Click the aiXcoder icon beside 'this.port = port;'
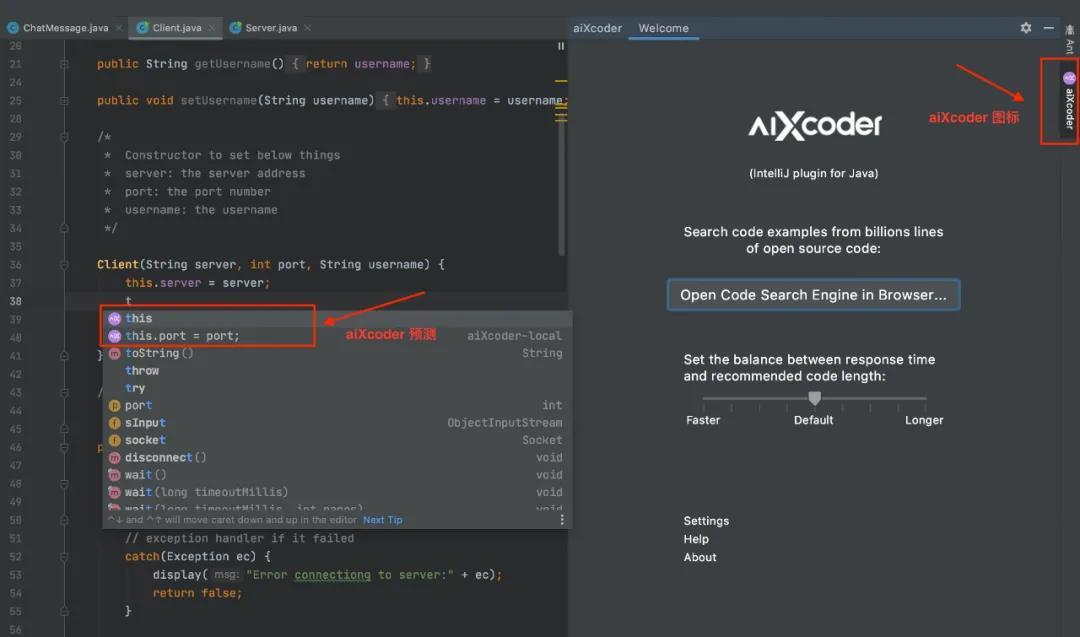Viewport: 1080px width, 637px height. pos(114,335)
